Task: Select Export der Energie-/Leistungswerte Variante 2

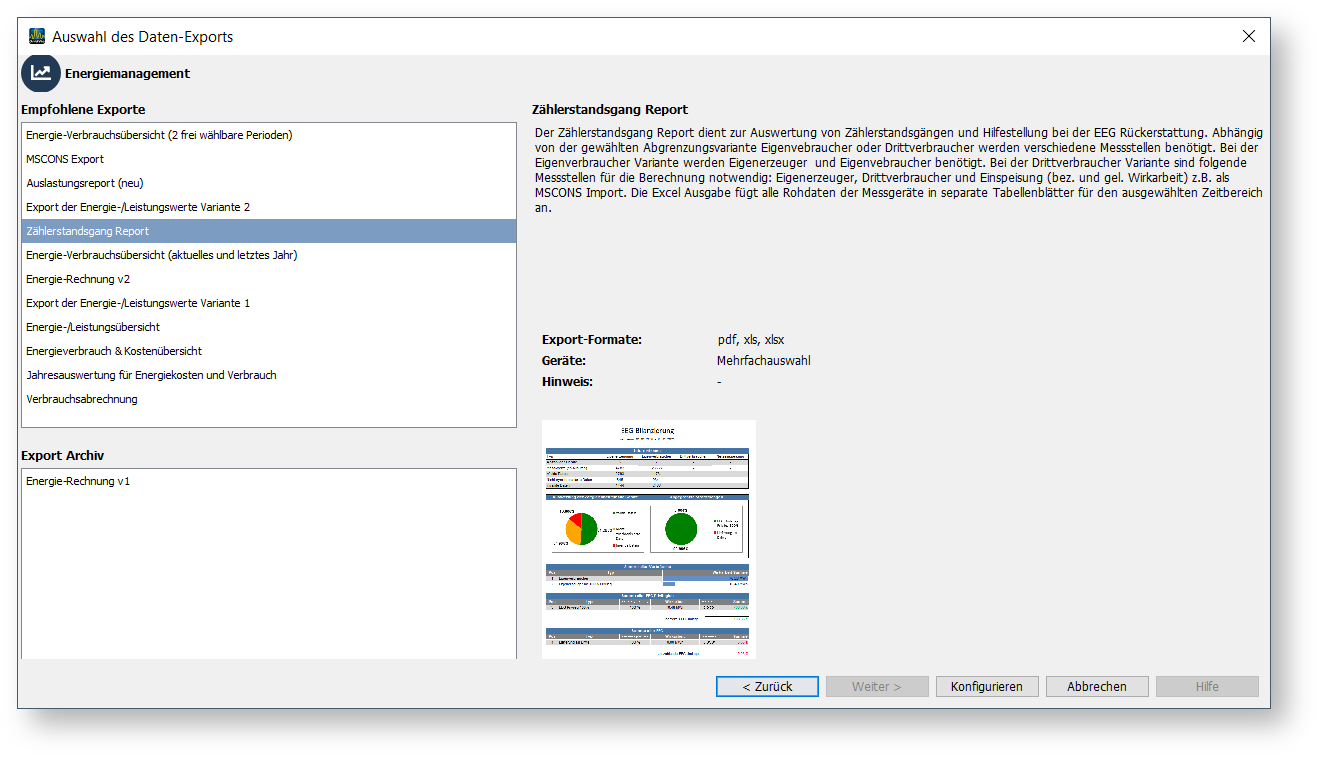Action: 138,207
